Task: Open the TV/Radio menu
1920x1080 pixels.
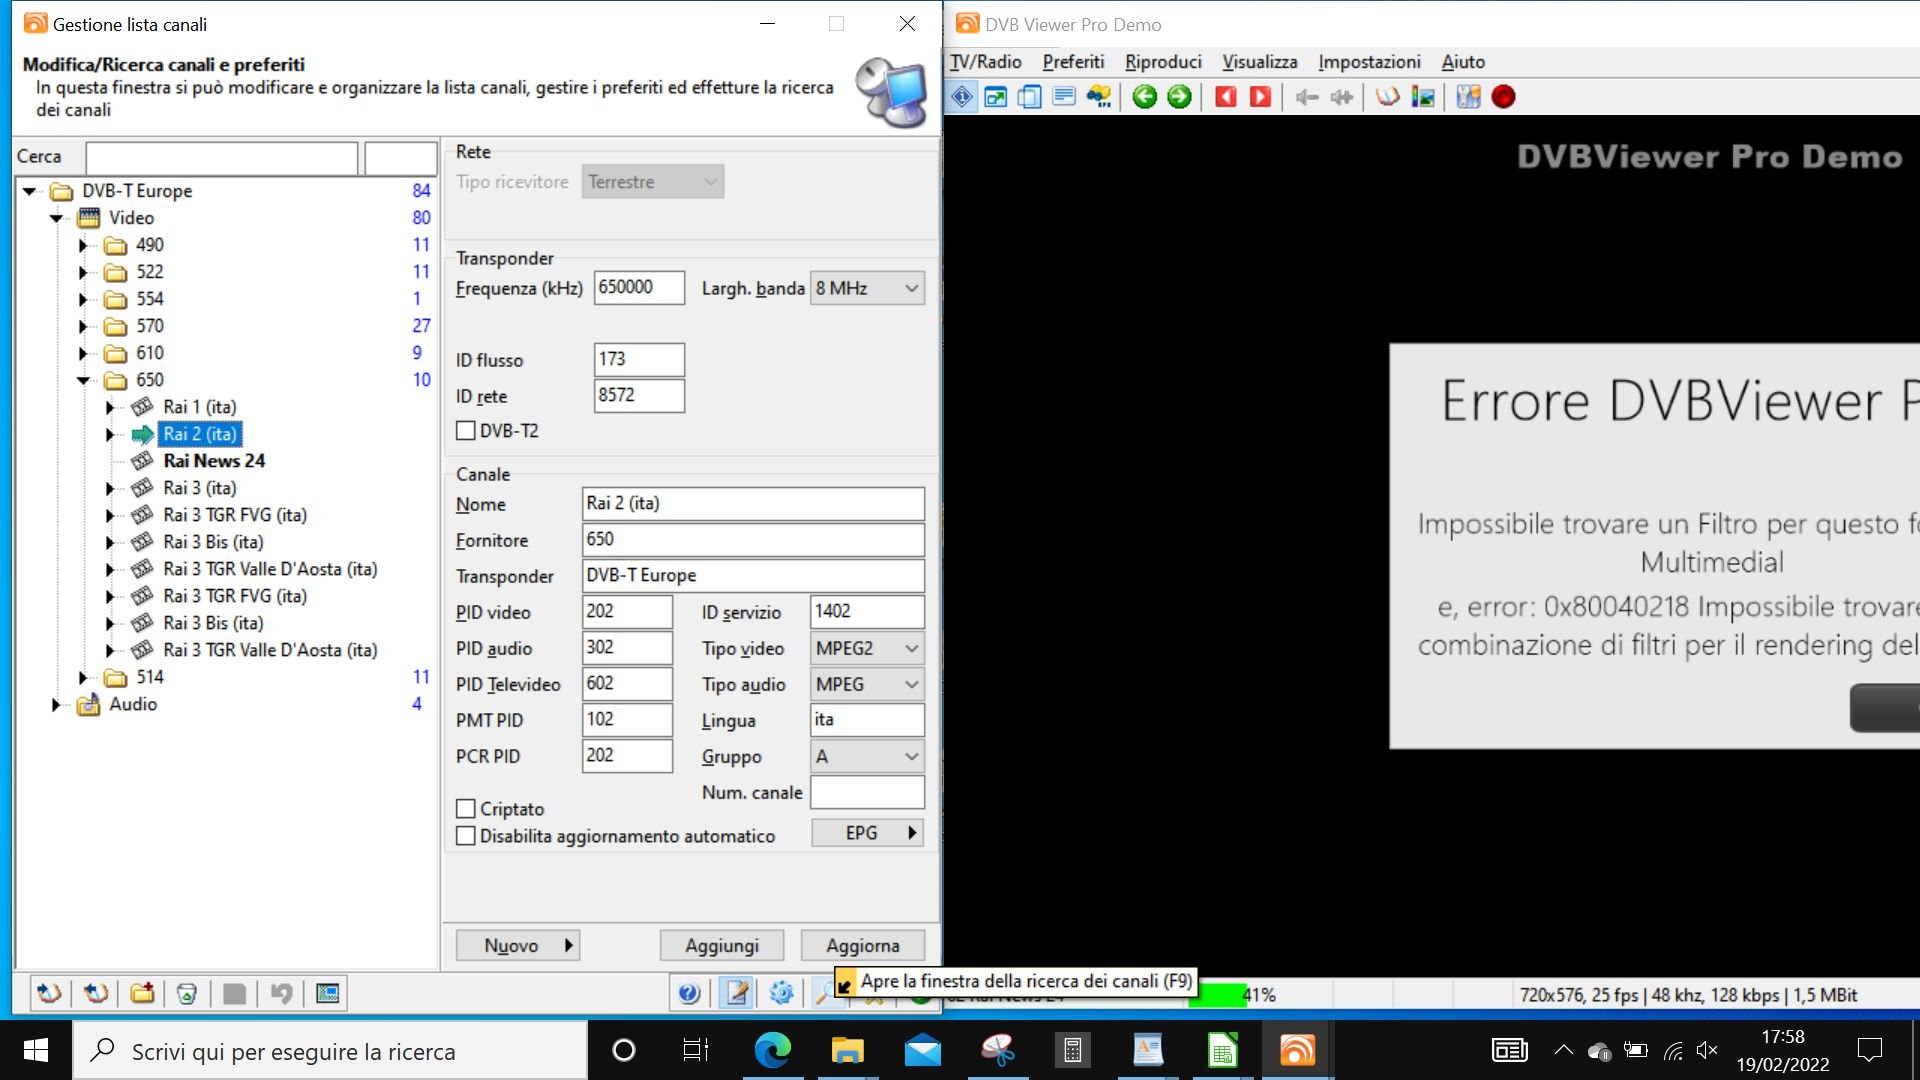Action: tap(986, 62)
